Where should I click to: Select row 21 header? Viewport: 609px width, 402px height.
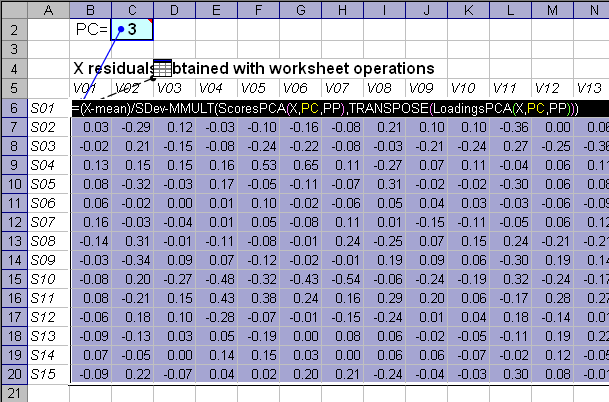[x=14, y=393]
